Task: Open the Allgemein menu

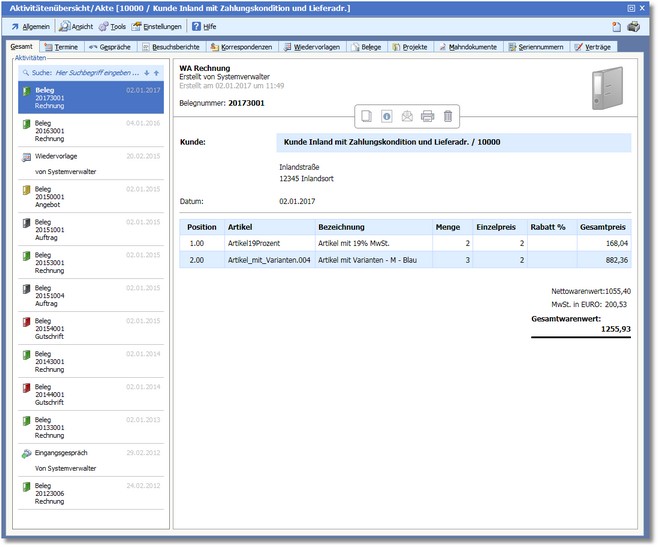Action: point(31,26)
